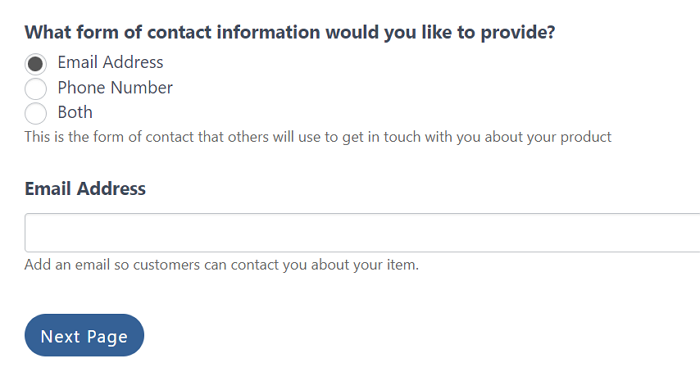
Task: Click the empty circle beside Both
Action: click(x=35, y=113)
